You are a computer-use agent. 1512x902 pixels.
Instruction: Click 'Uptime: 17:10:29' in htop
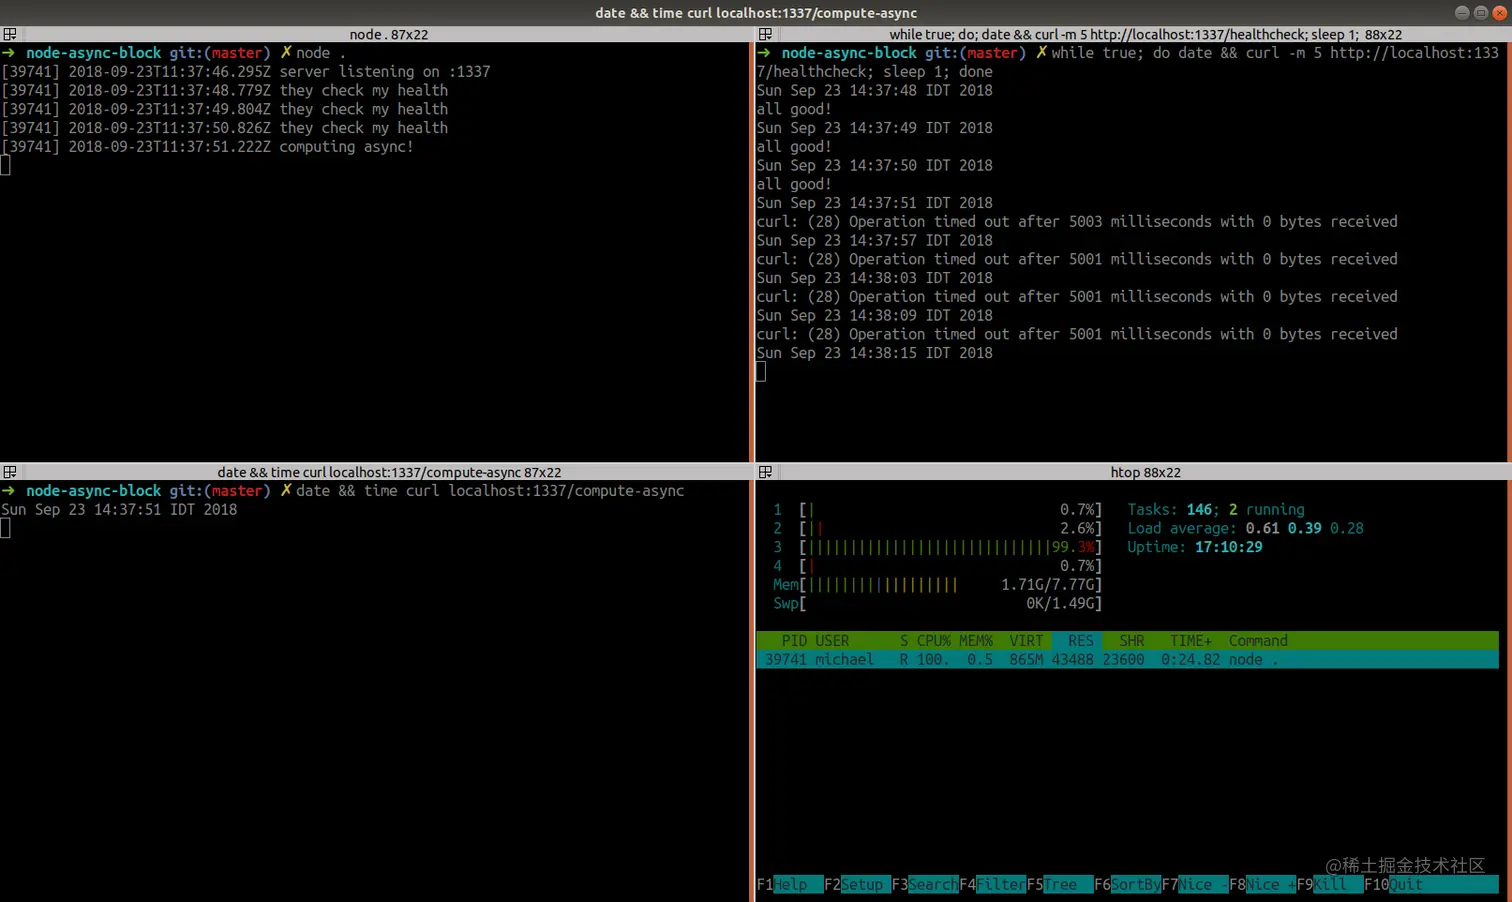click(x=1195, y=547)
